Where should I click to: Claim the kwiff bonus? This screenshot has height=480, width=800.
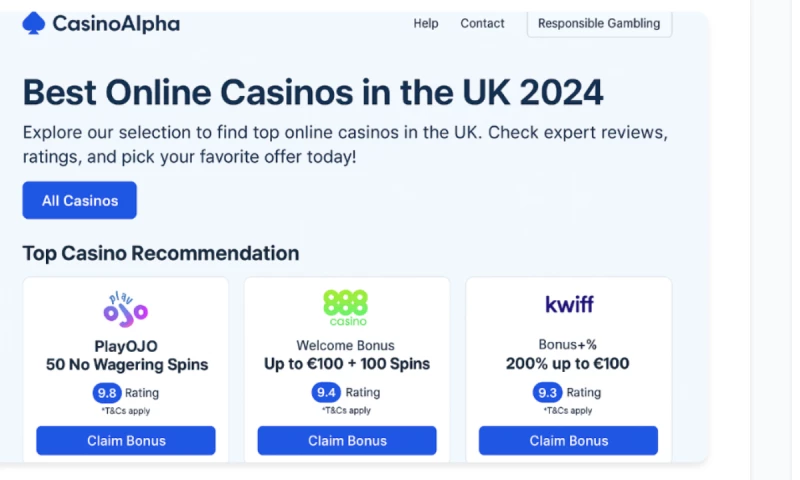click(568, 441)
